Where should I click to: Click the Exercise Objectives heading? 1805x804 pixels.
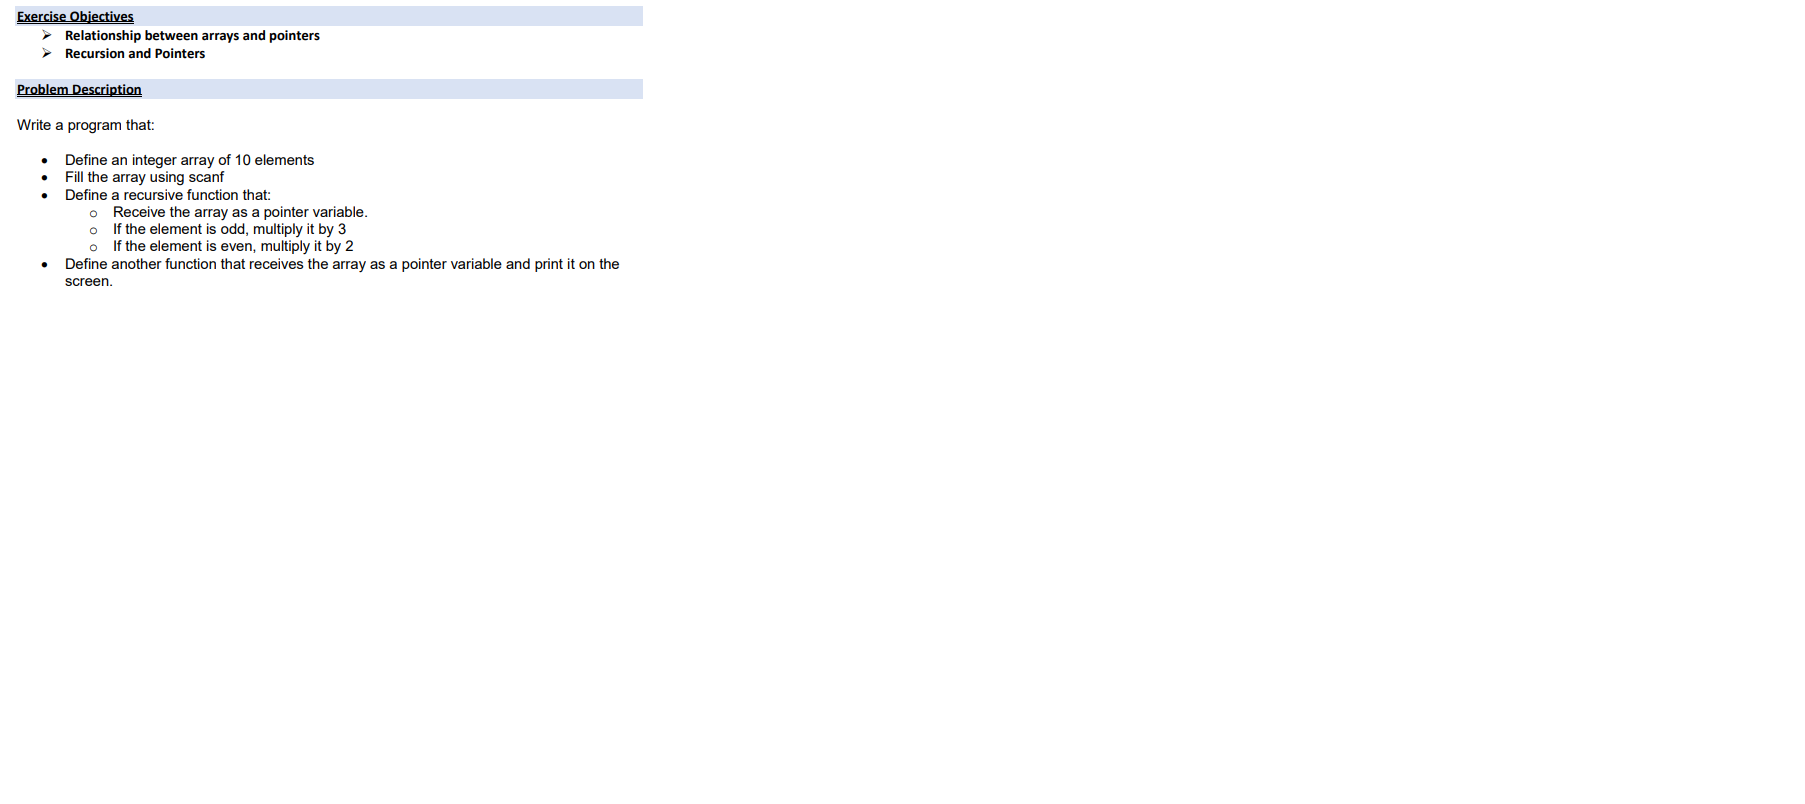(x=75, y=16)
